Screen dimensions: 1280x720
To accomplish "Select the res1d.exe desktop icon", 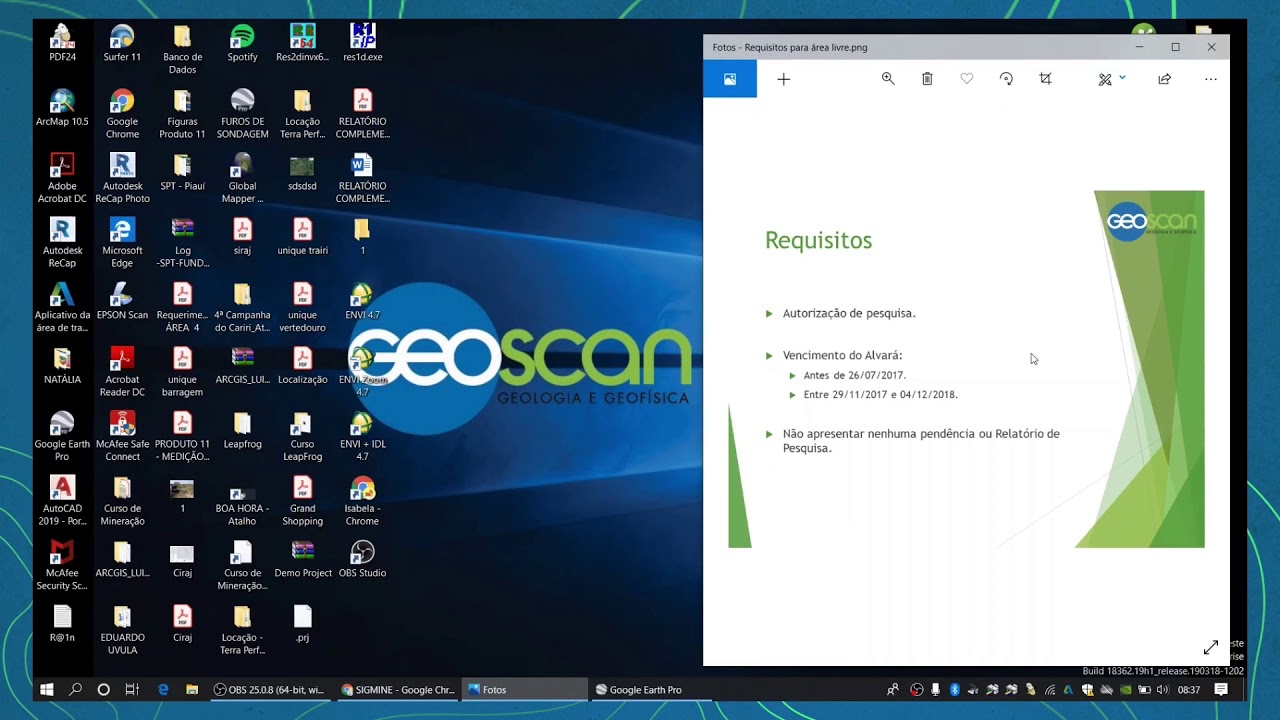I will (362, 43).
